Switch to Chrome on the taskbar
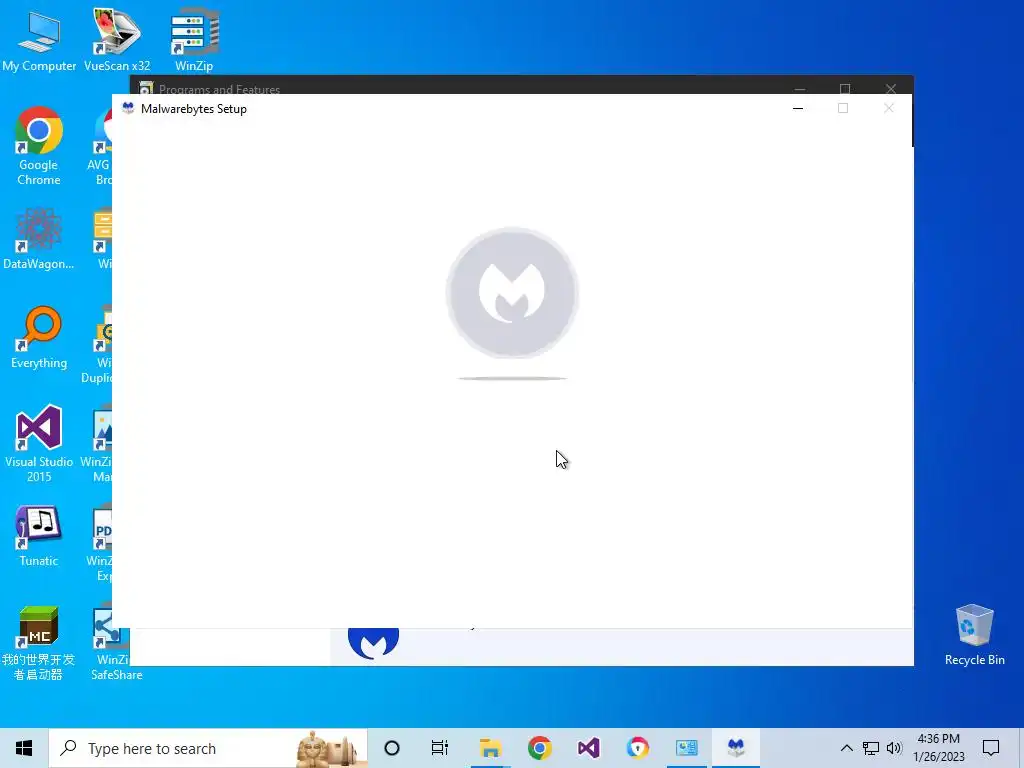The height and width of the screenshot is (768, 1024). [539, 748]
